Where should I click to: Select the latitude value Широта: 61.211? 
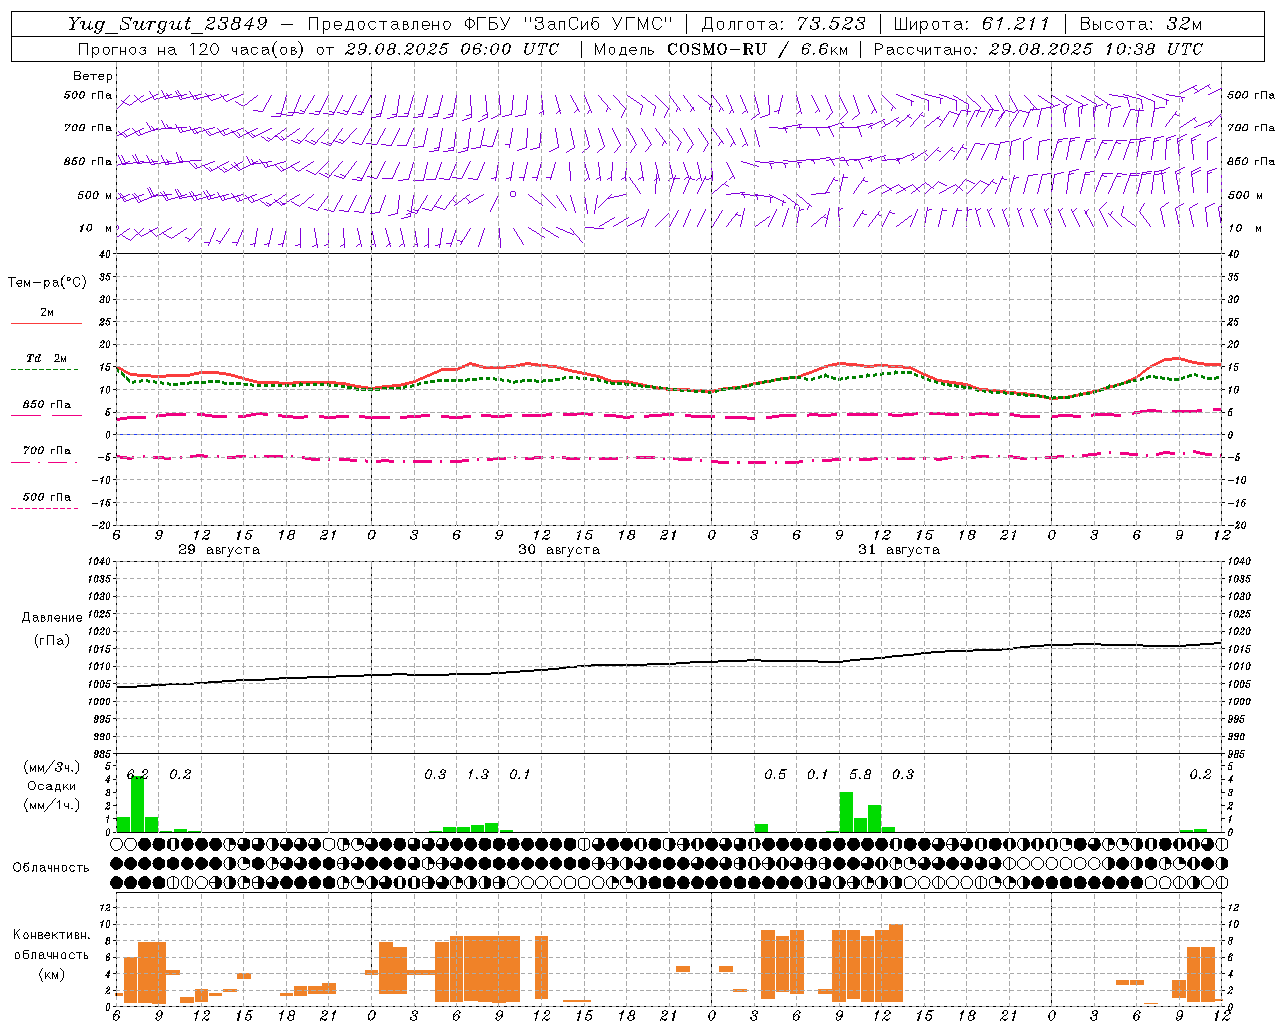click(971, 24)
